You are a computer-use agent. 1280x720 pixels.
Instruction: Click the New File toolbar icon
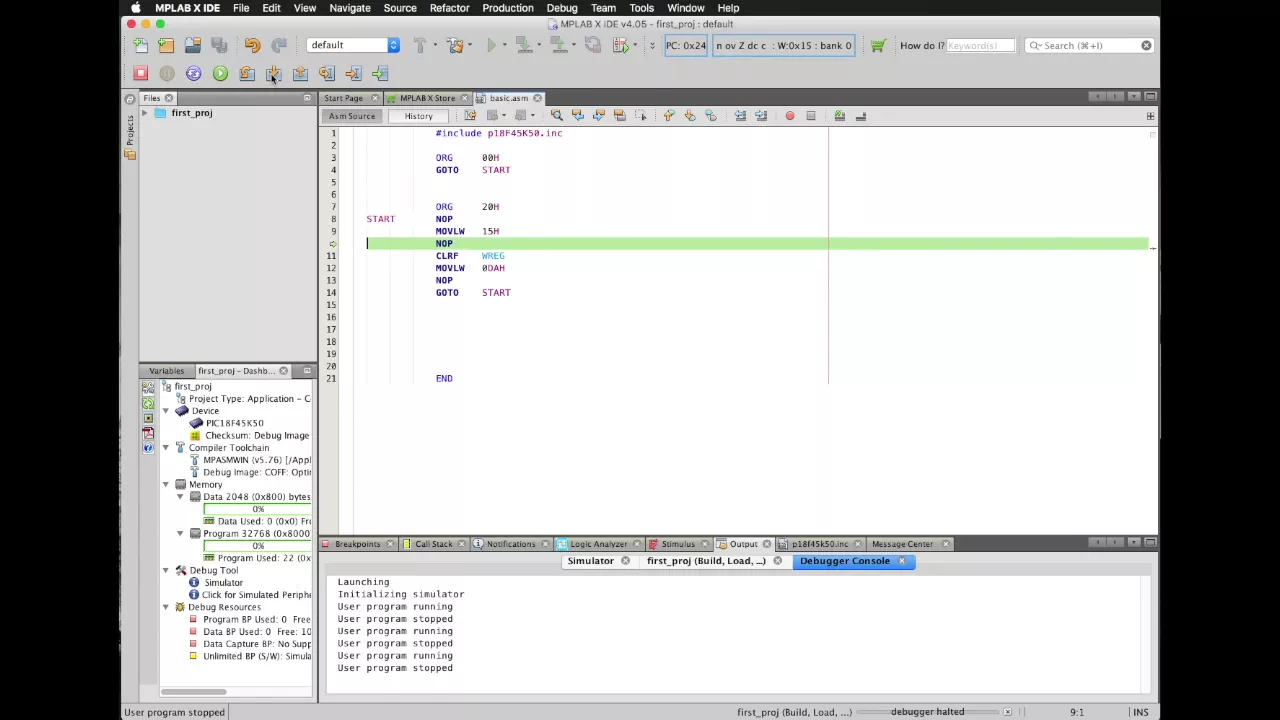point(140,45)
